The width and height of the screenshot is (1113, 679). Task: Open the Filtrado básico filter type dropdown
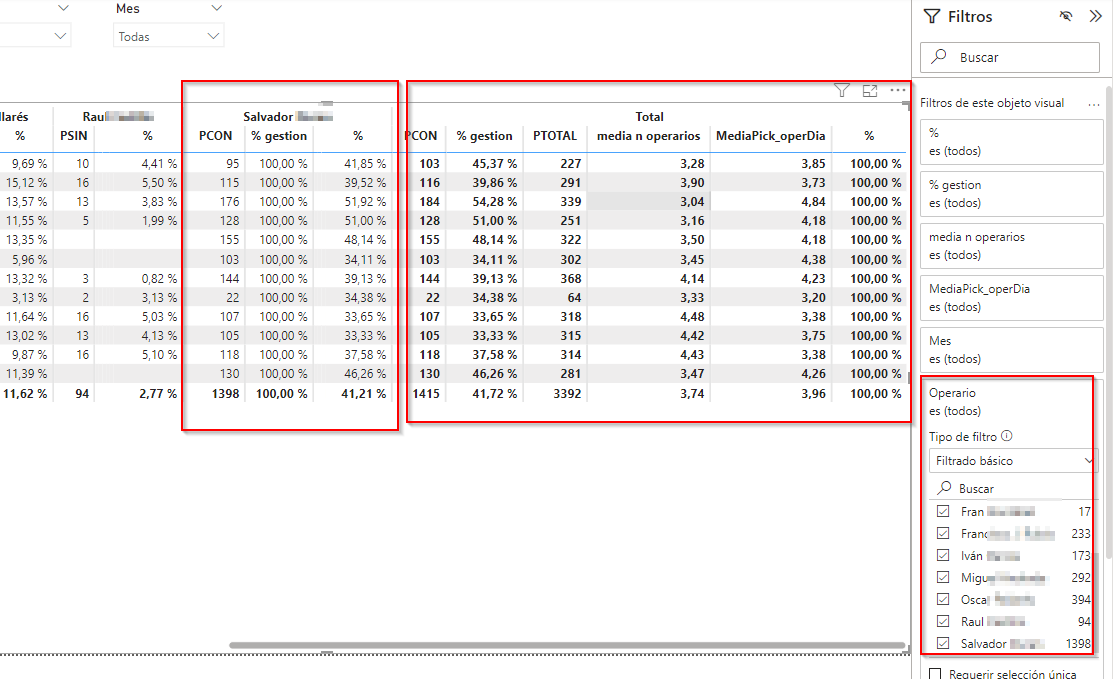point(1013,460)
